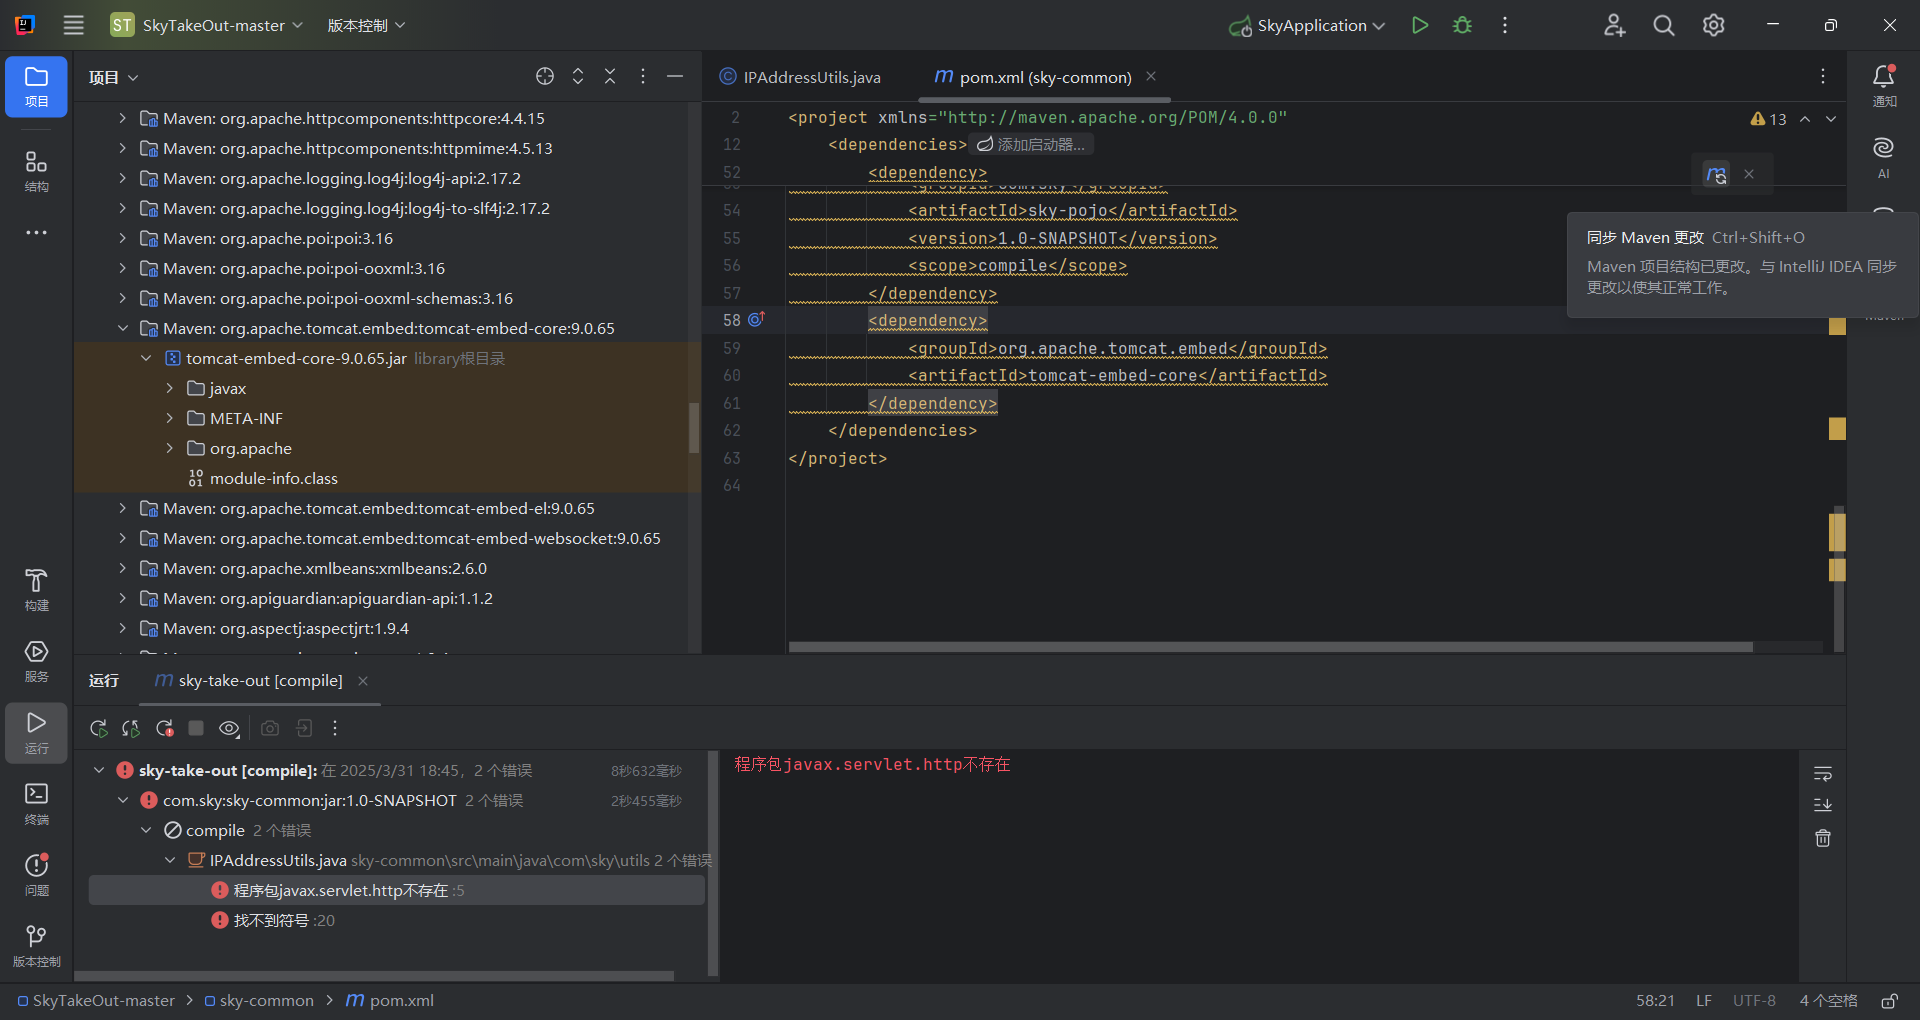This screenshot has width=1920, height=1020.
Task: Show more tool windows ellipsis
Action: (x=36, y=233)
